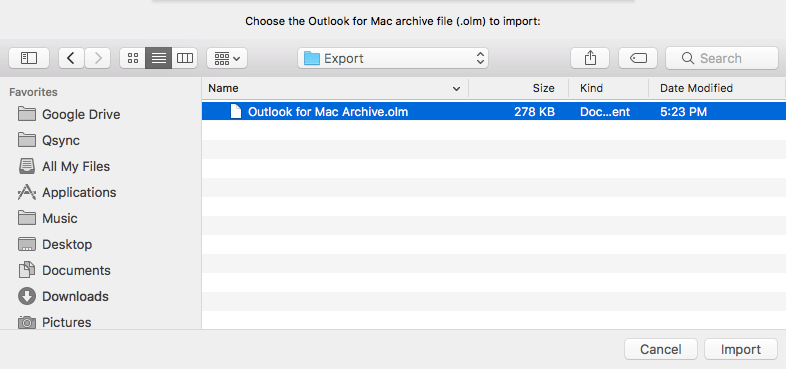
Task: Click the 278 KB size cell
Action: click(x=534, y=112)
